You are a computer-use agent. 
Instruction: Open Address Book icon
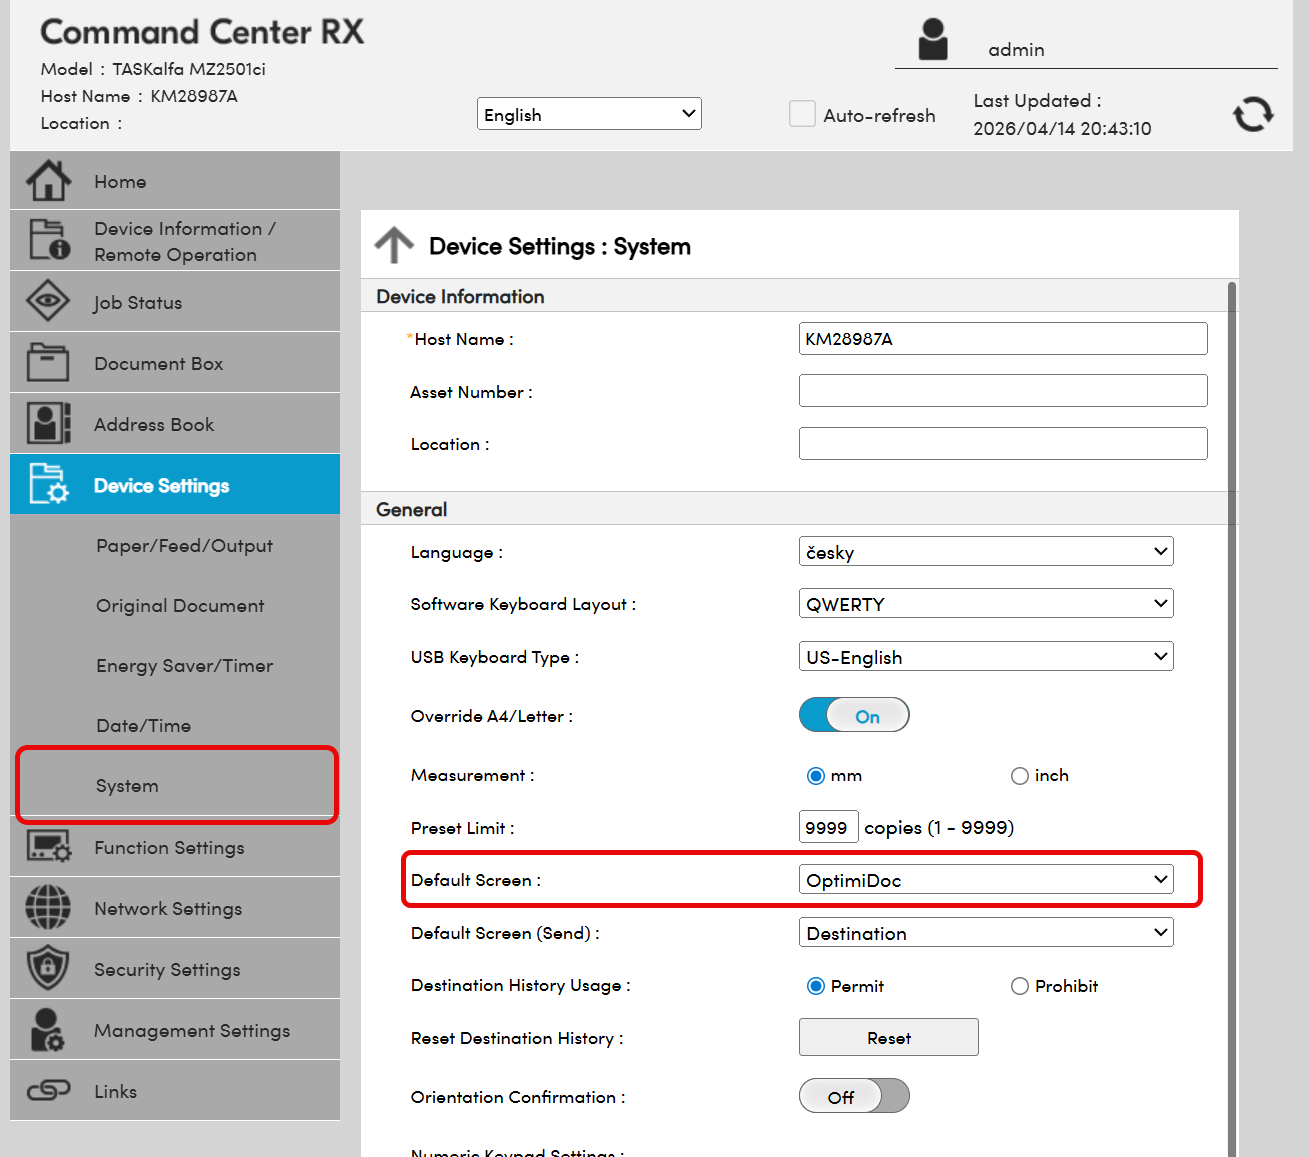(x=48, y=424)
